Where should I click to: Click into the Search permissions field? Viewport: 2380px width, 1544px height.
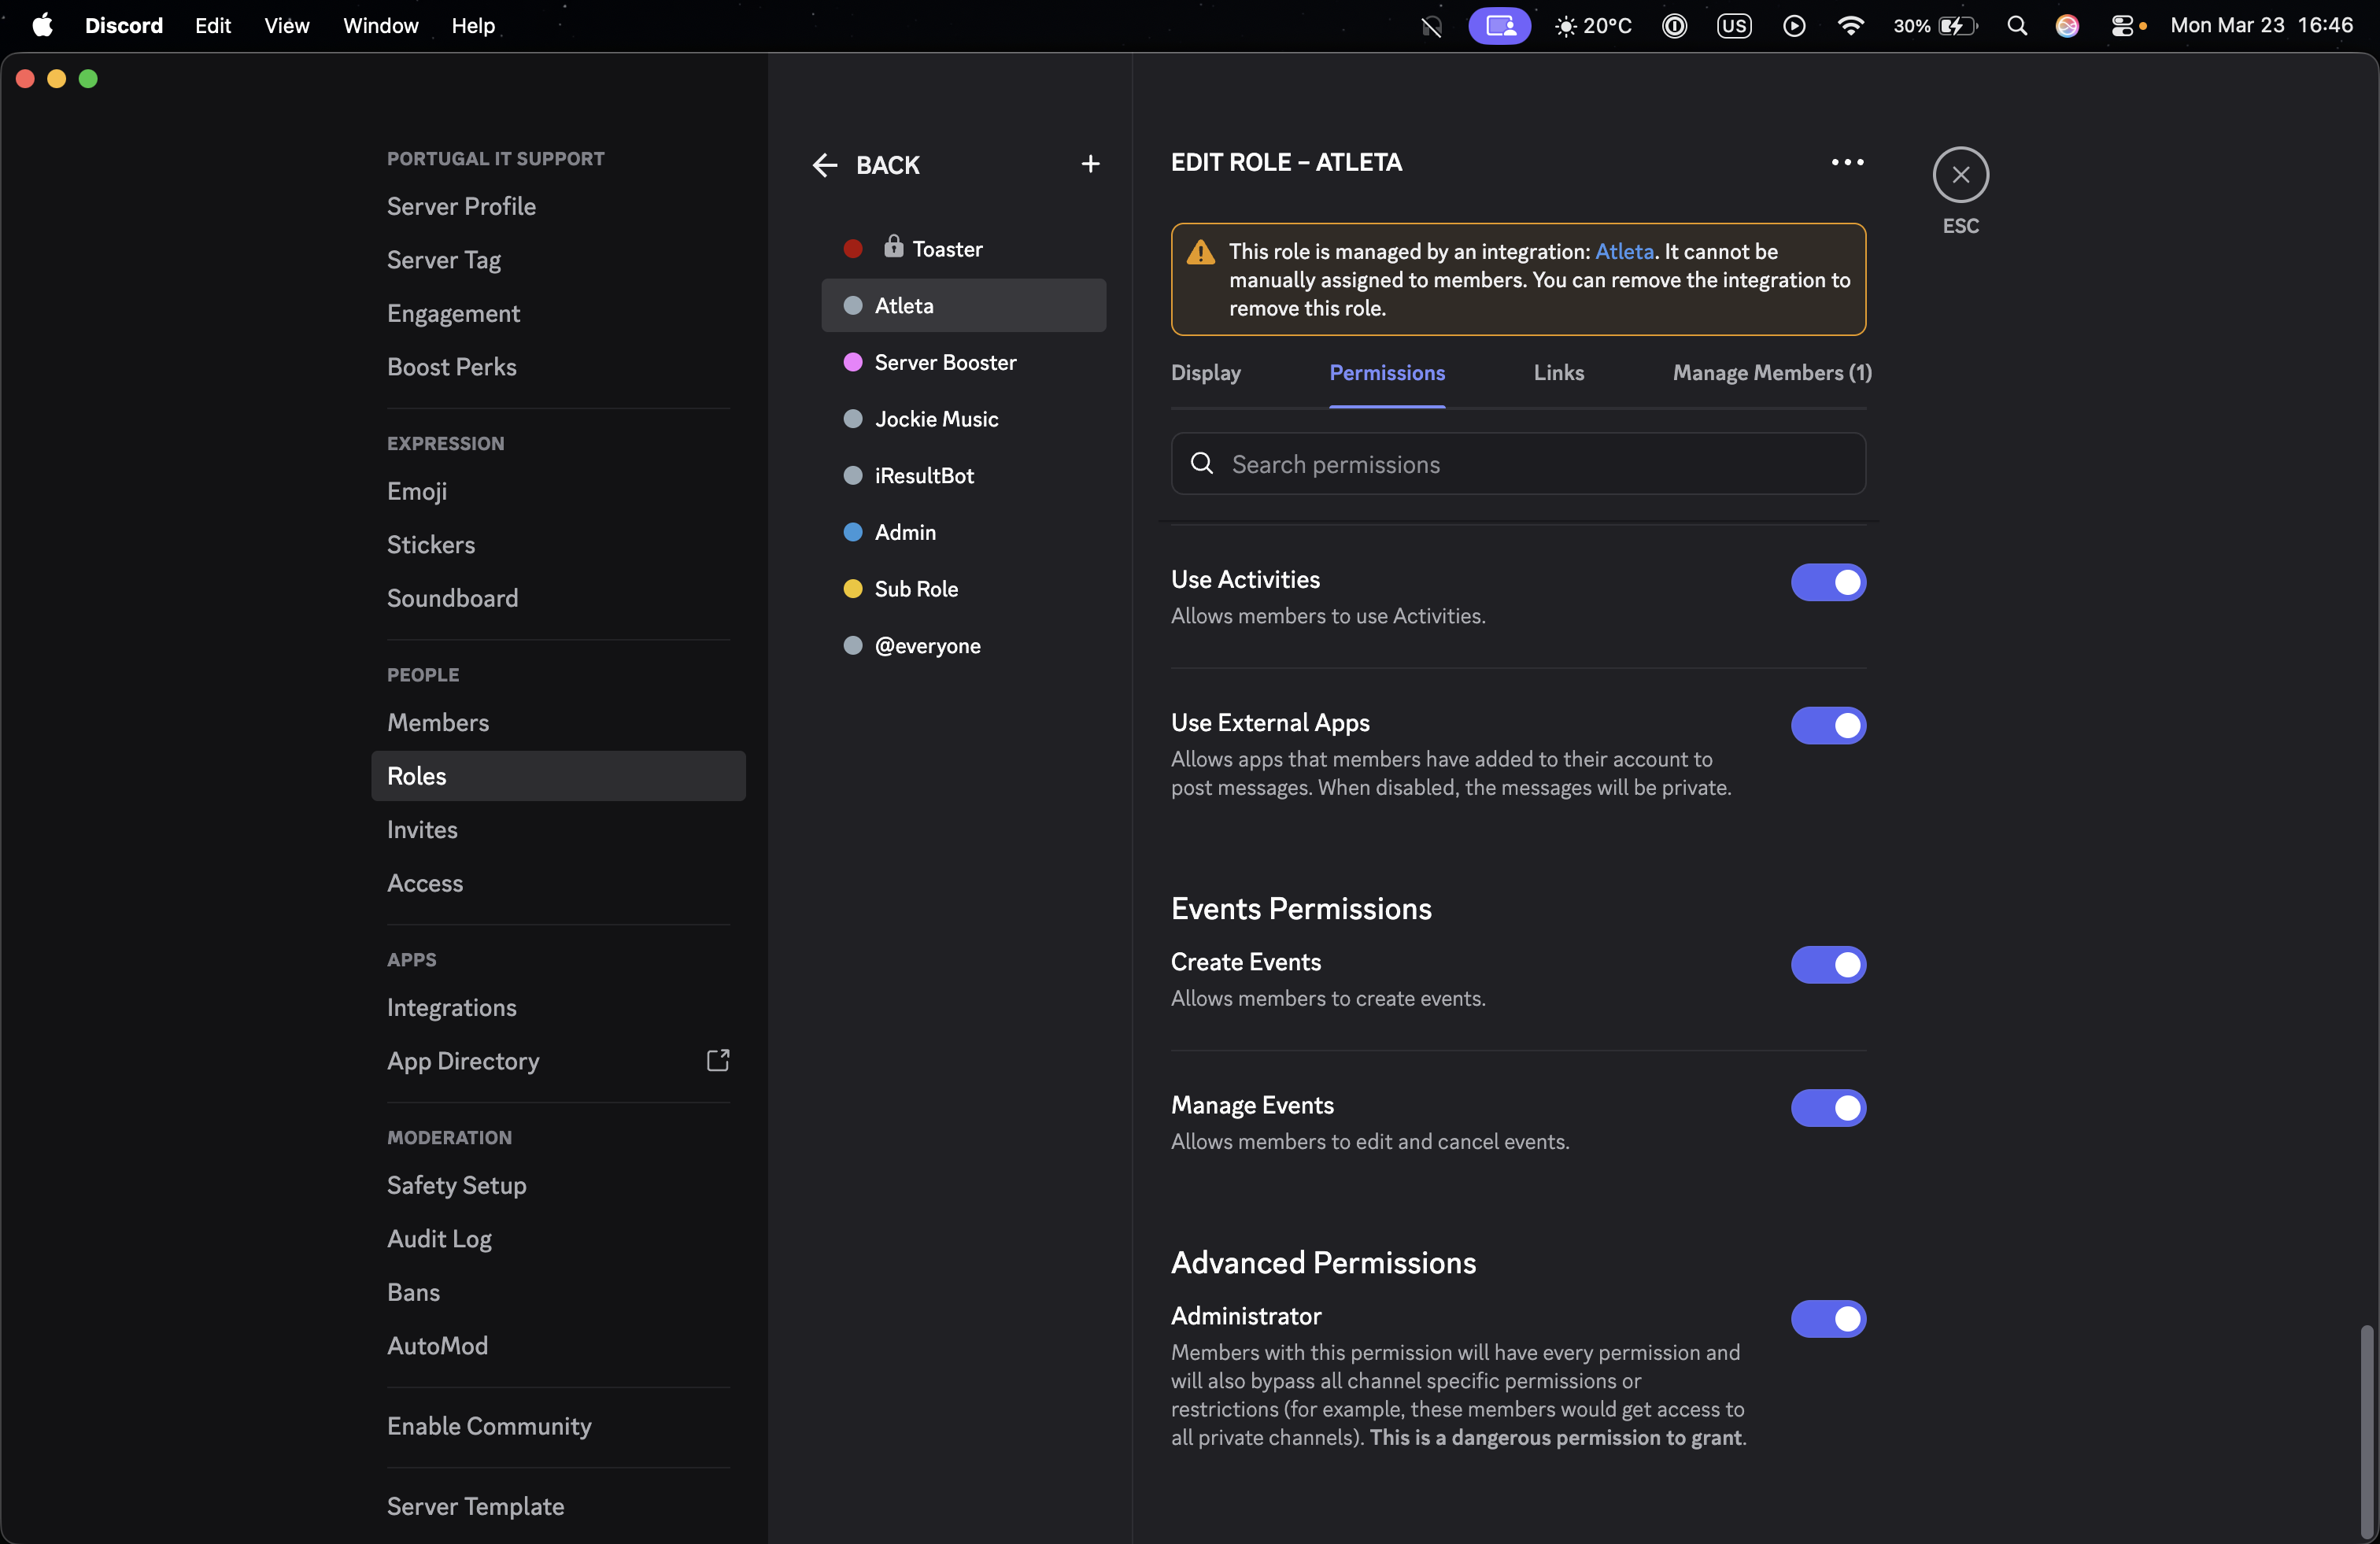[x=1540, y=464]
